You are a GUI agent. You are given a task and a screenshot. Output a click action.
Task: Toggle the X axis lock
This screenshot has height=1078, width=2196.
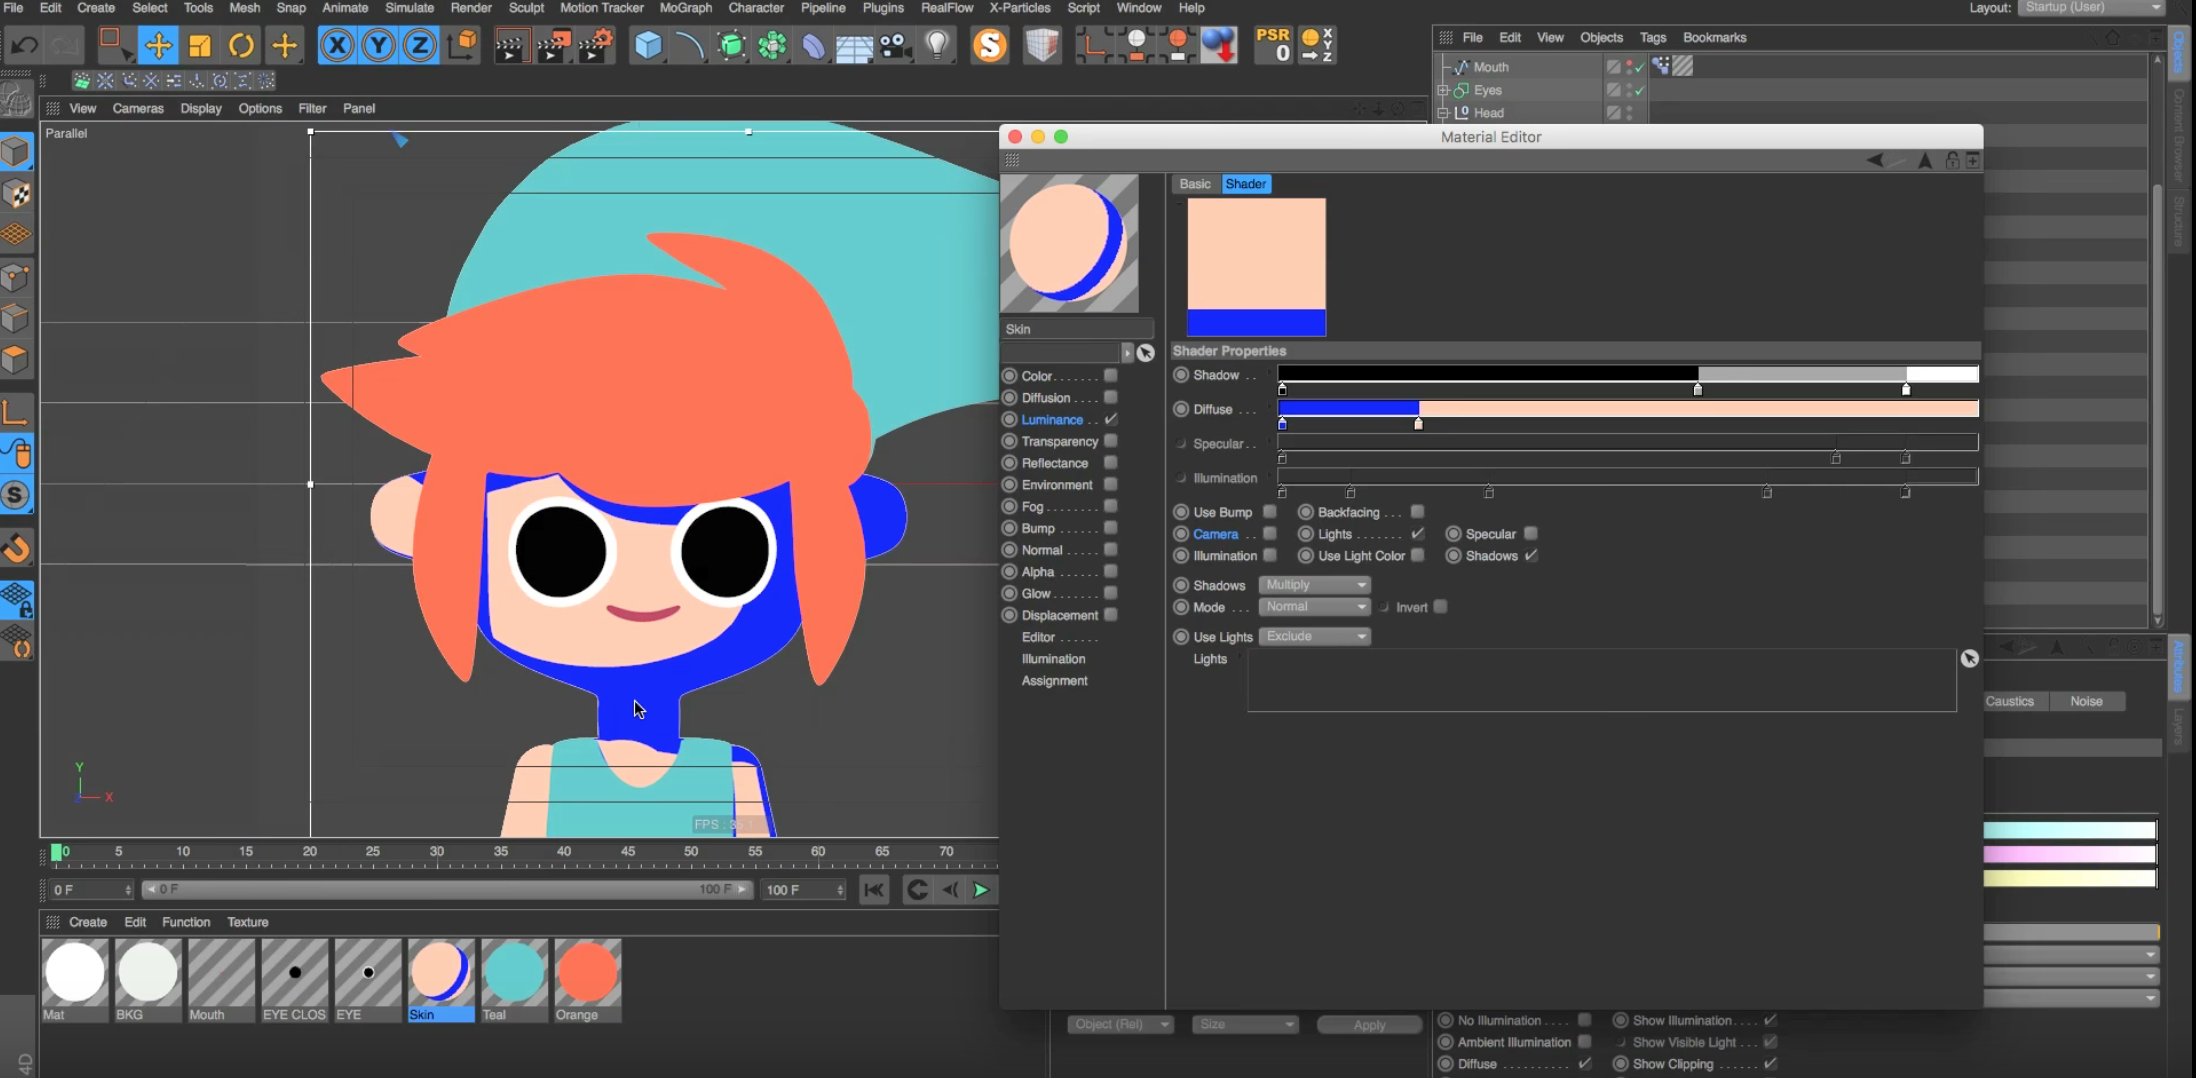337,45
